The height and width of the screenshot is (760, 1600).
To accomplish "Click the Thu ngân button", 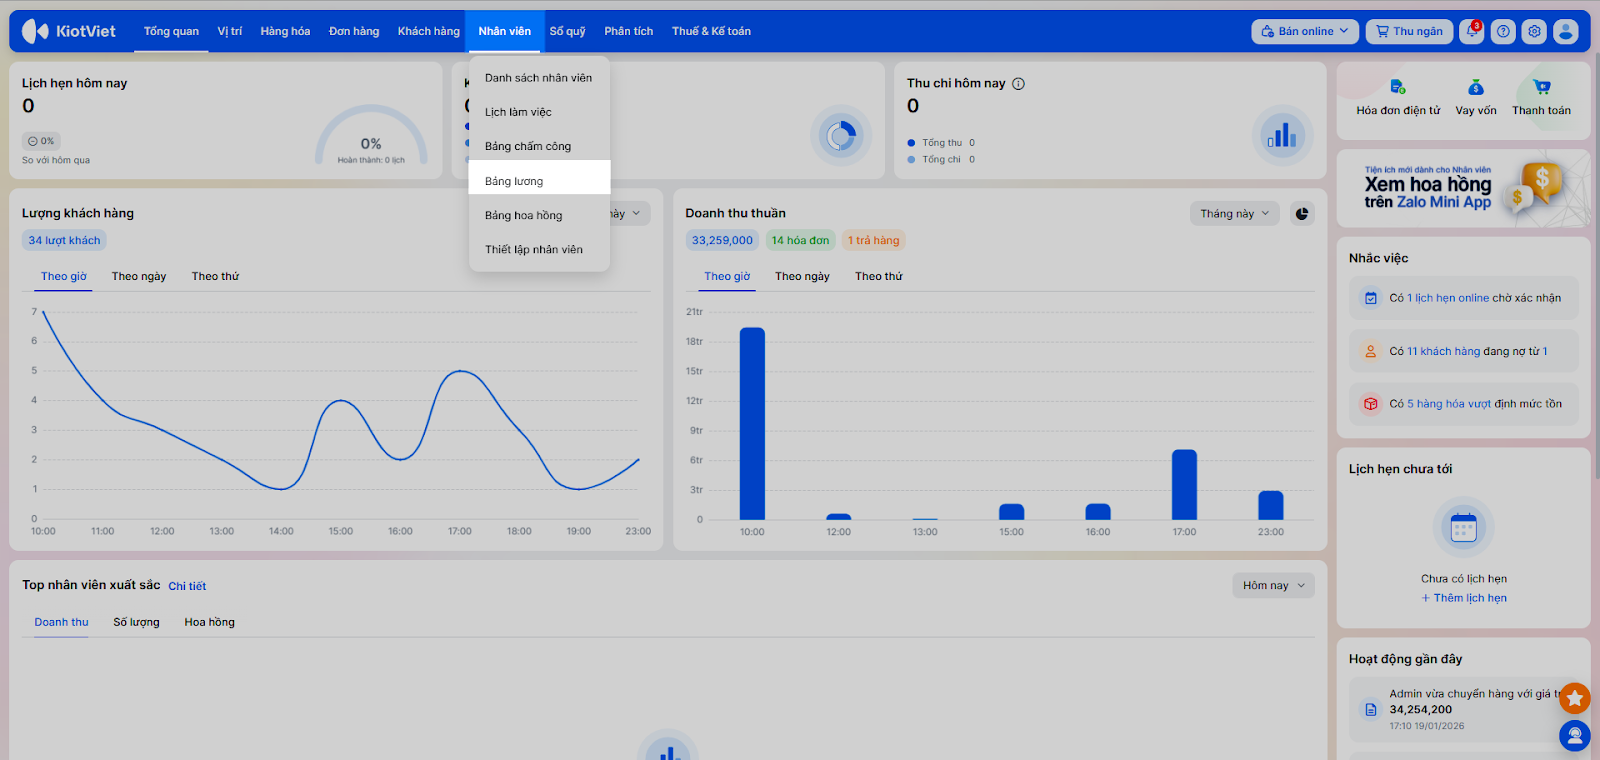I will [1409, 31].
